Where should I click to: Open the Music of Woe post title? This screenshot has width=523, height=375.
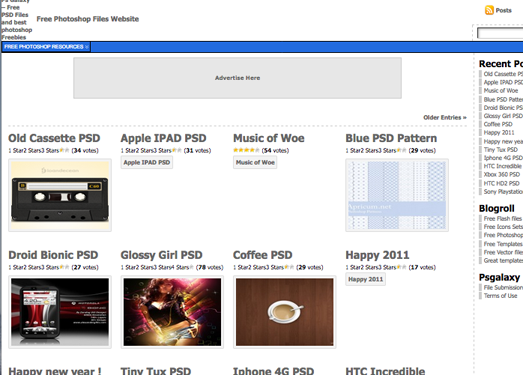click(269, 138)
